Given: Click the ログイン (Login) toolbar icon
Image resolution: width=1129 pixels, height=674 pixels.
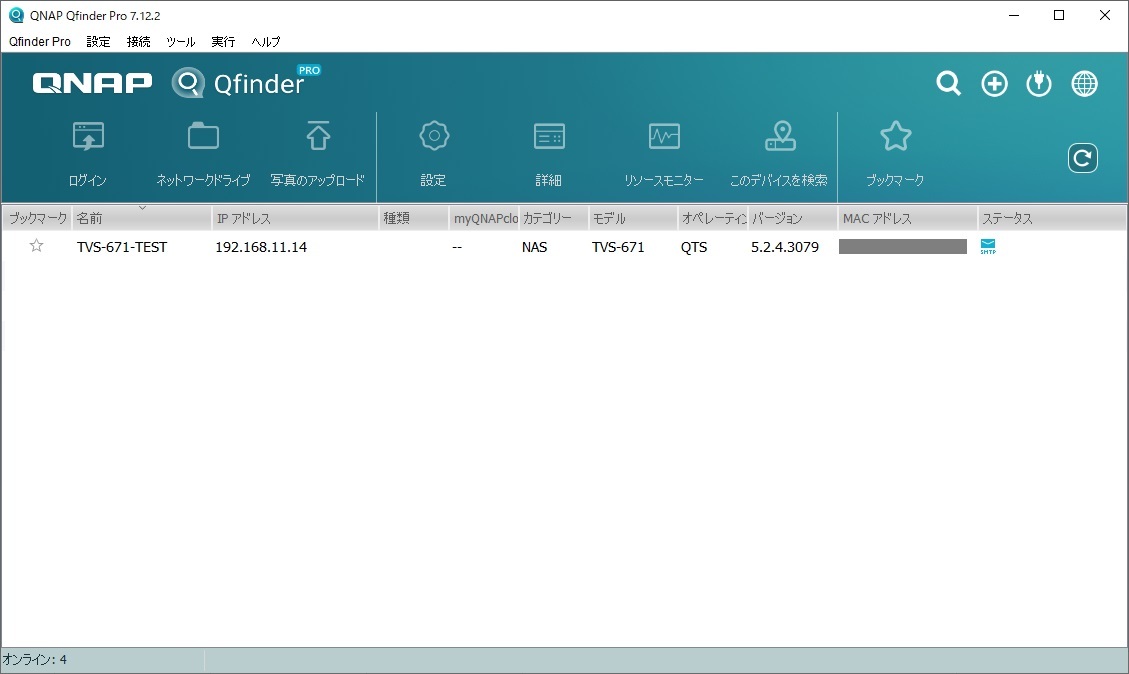Looking at the screenshot, I should click(88, 137).
